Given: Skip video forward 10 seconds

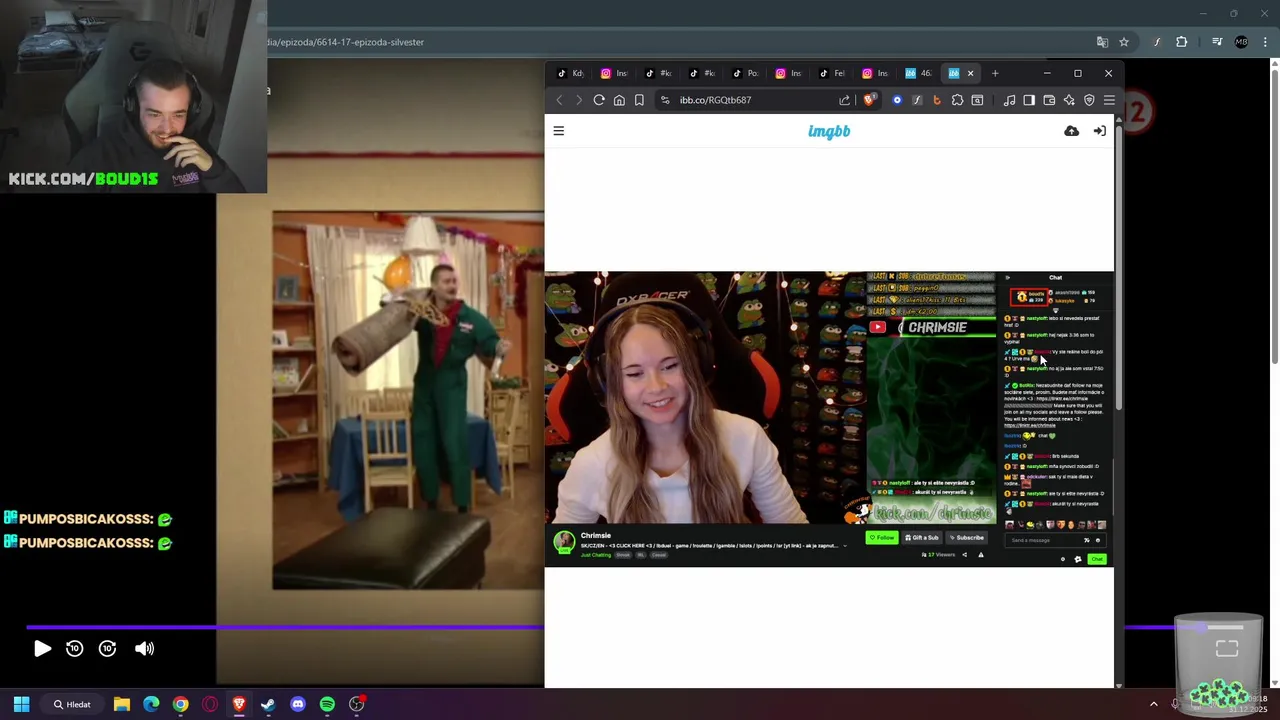Looking at the screenshot, I should tap(108, 649).
